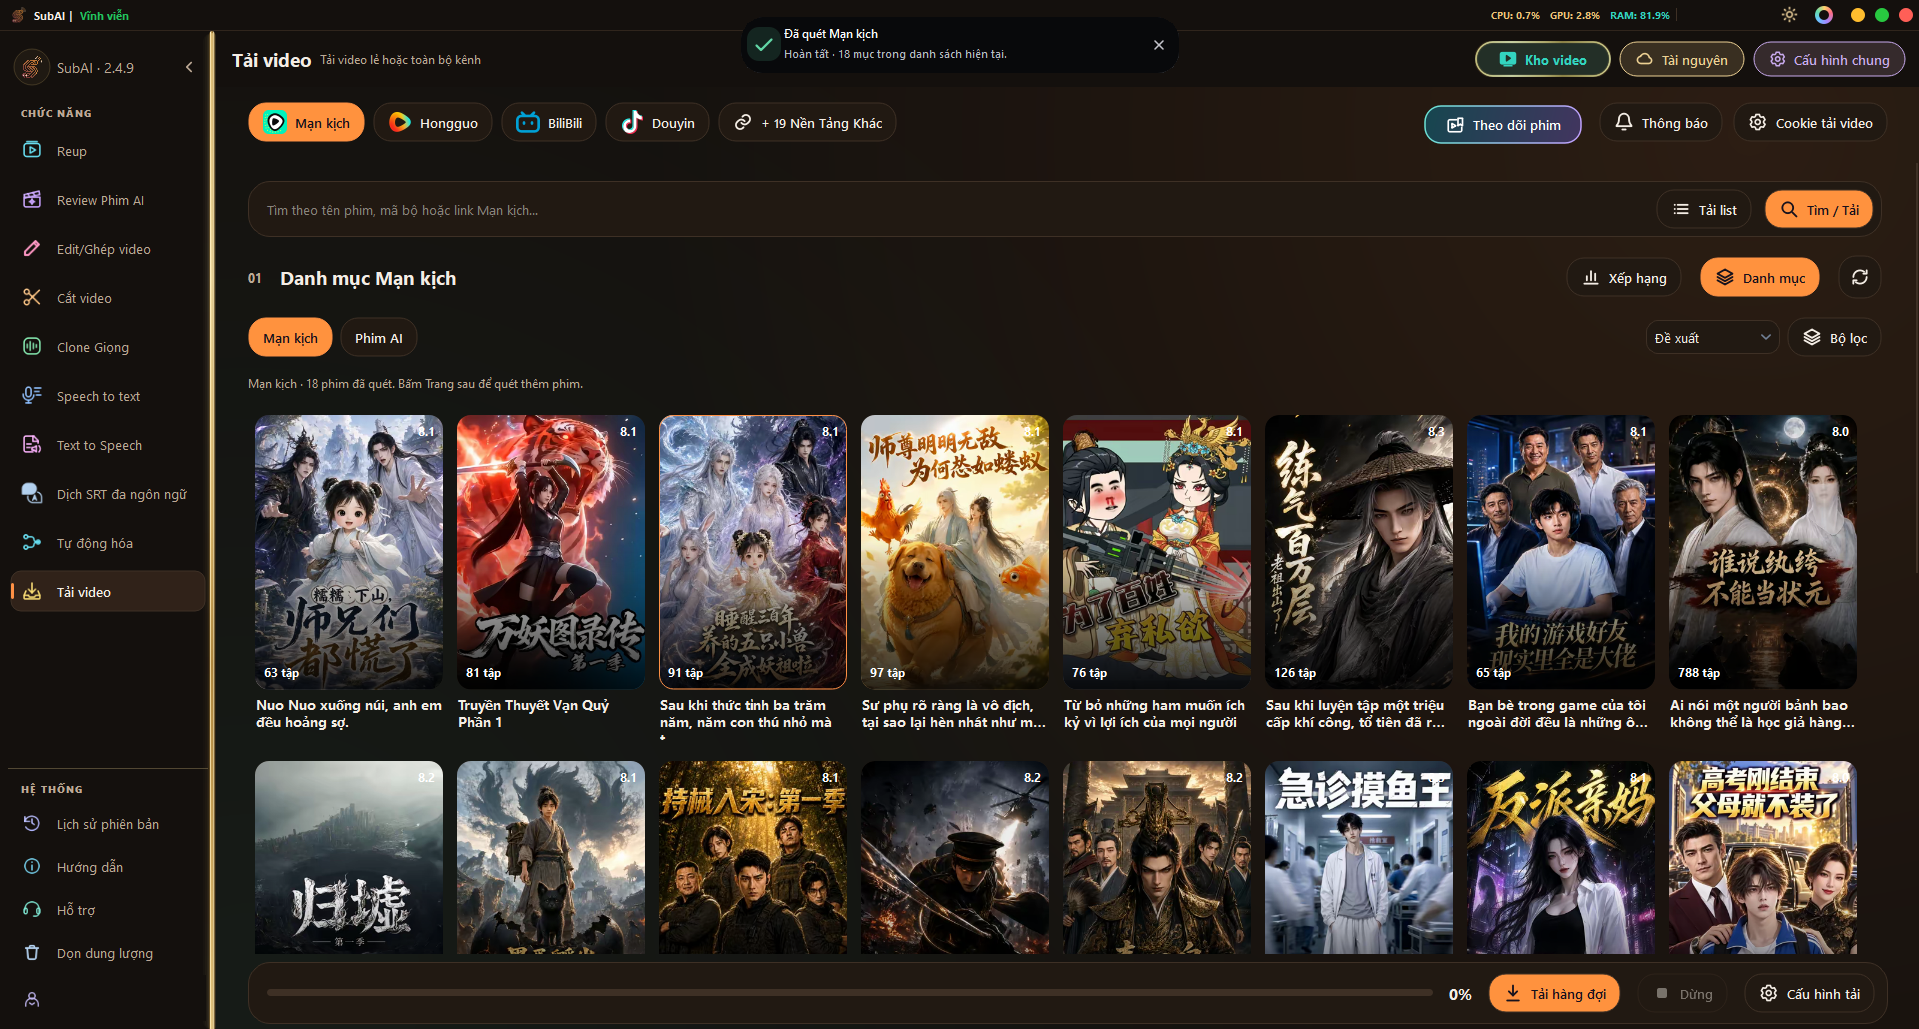Screen dimensions: 1919x1029
Task: Click the Tìm / Tải search button
Action: (x=1819, y=210)
